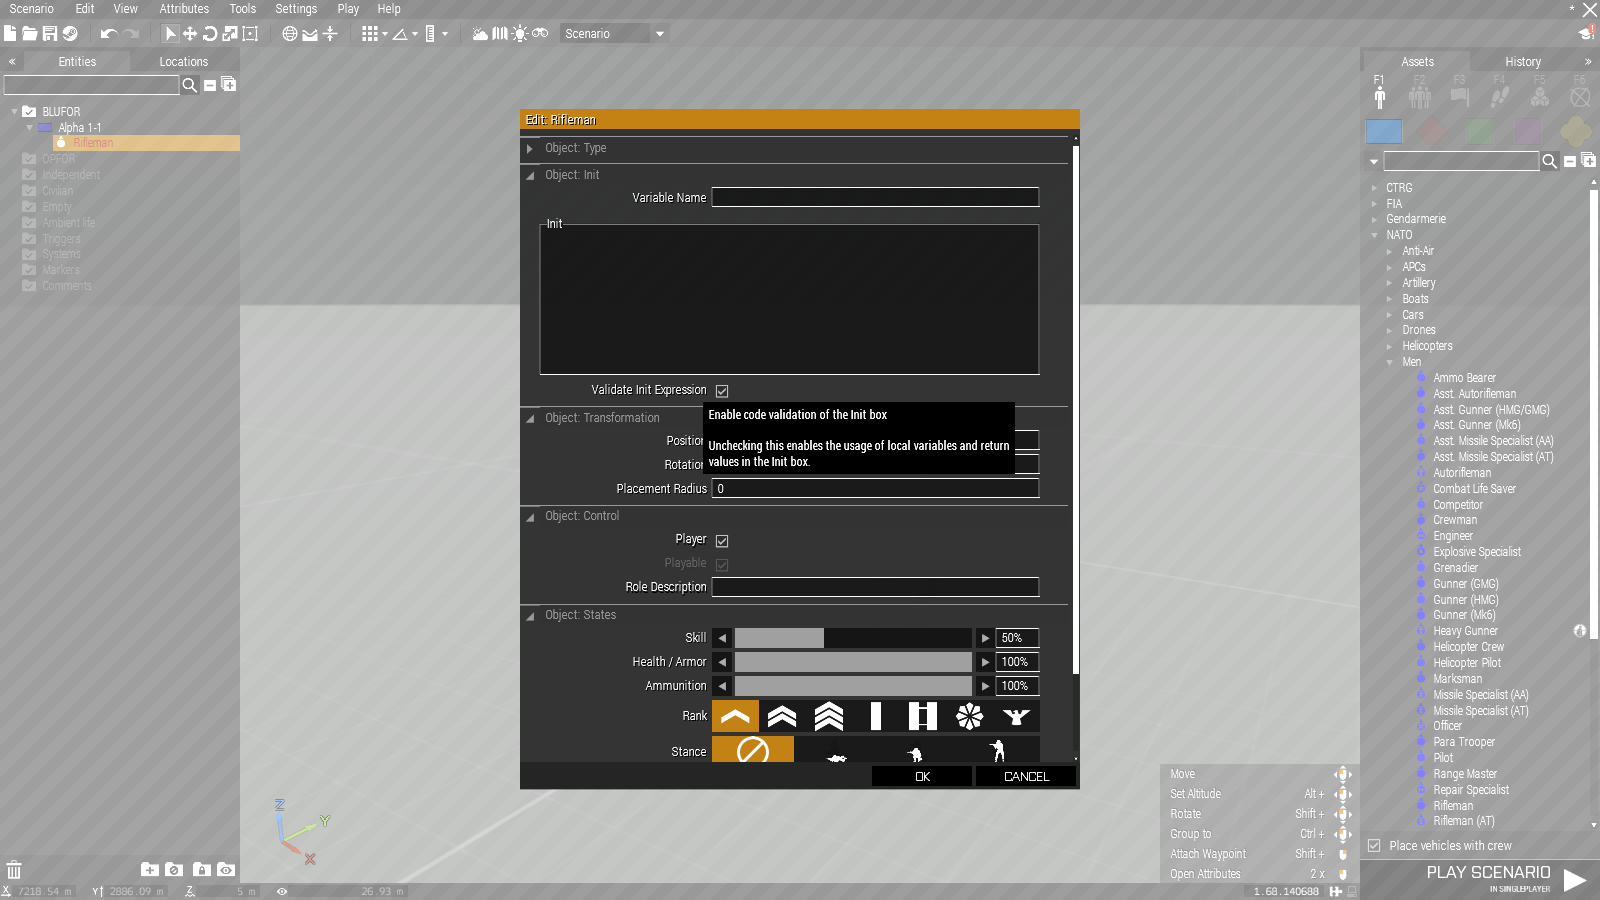Screen dimensions: 1600x900
Task: Select Waypoints (F4) footsteps asset icon
Action: [1500, 96]
